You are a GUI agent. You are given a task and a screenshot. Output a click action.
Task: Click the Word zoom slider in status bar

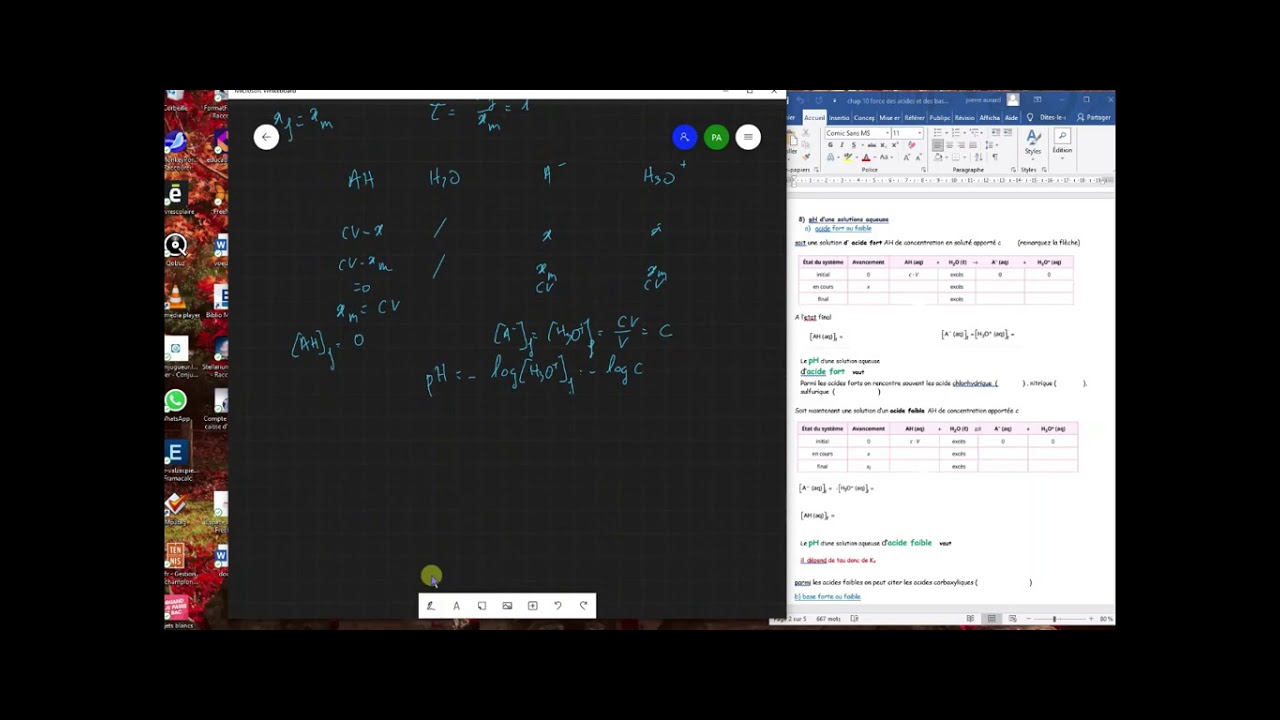(1054, 619)
